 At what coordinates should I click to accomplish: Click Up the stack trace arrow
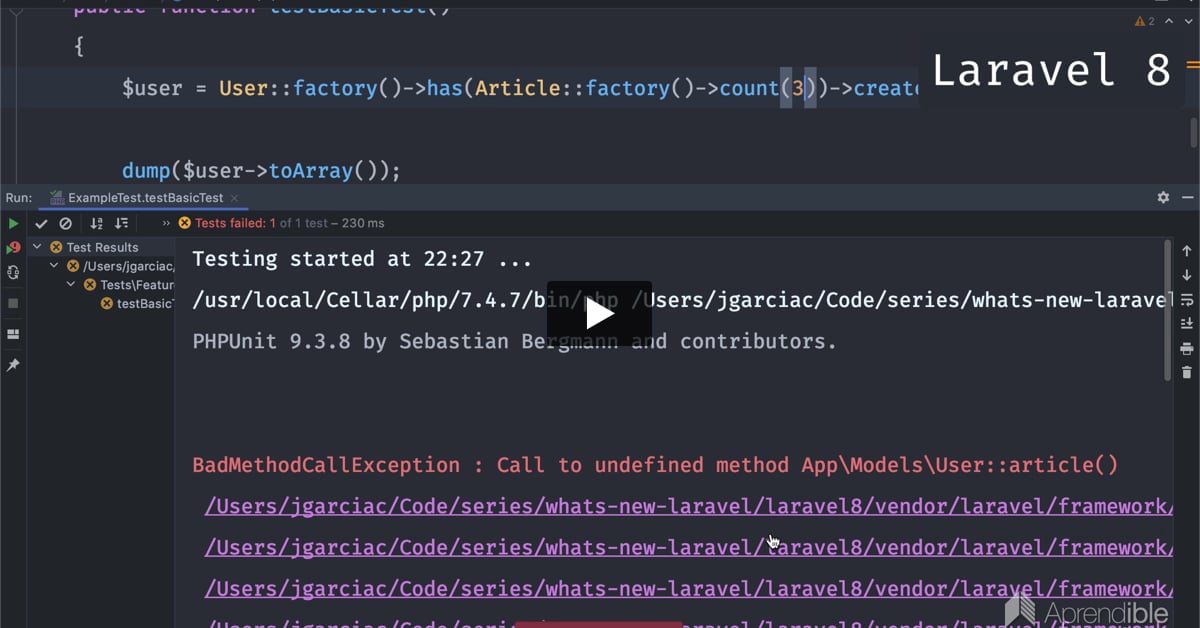(x=1187, y=251)
